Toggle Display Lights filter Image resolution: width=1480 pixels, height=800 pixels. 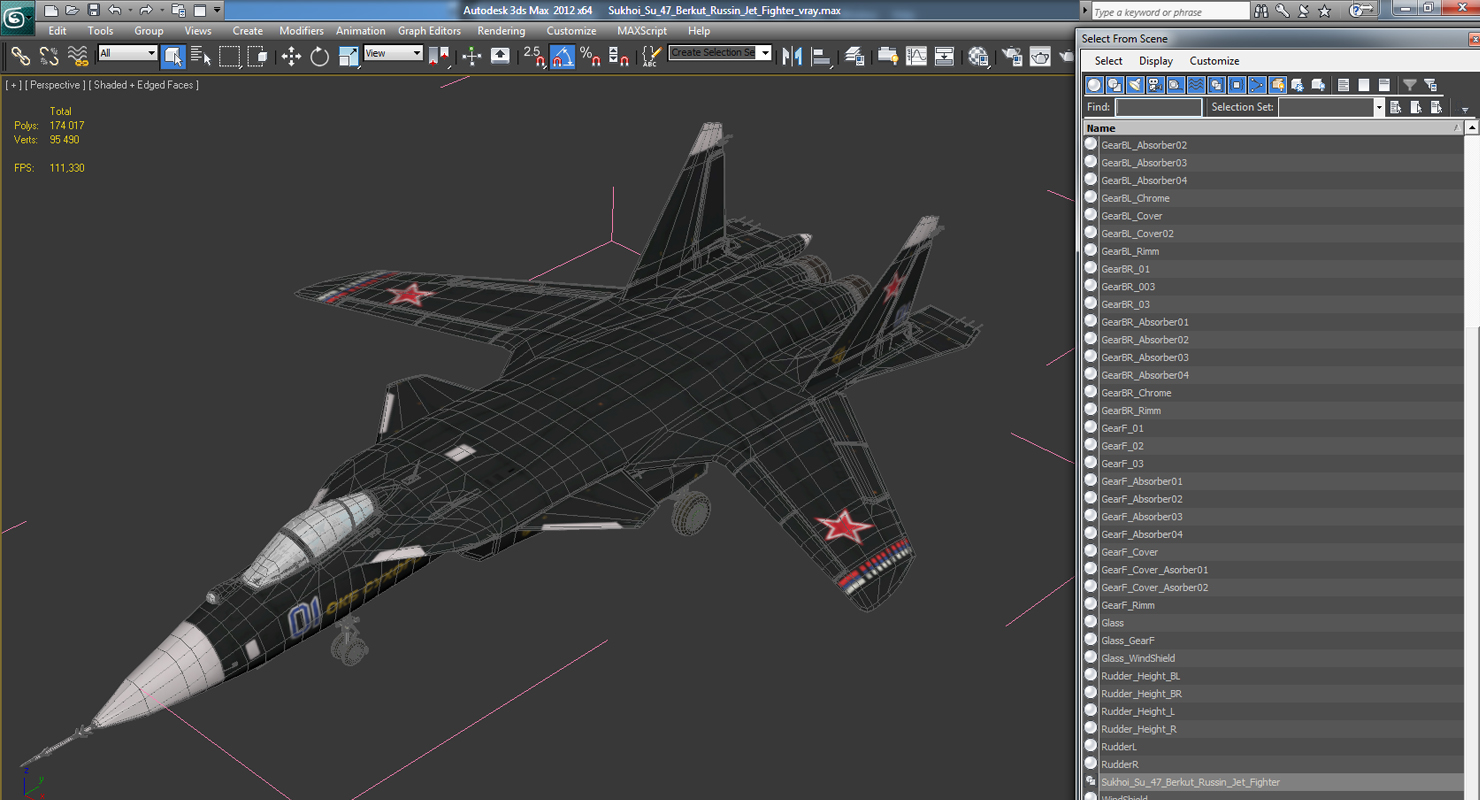1135,85
